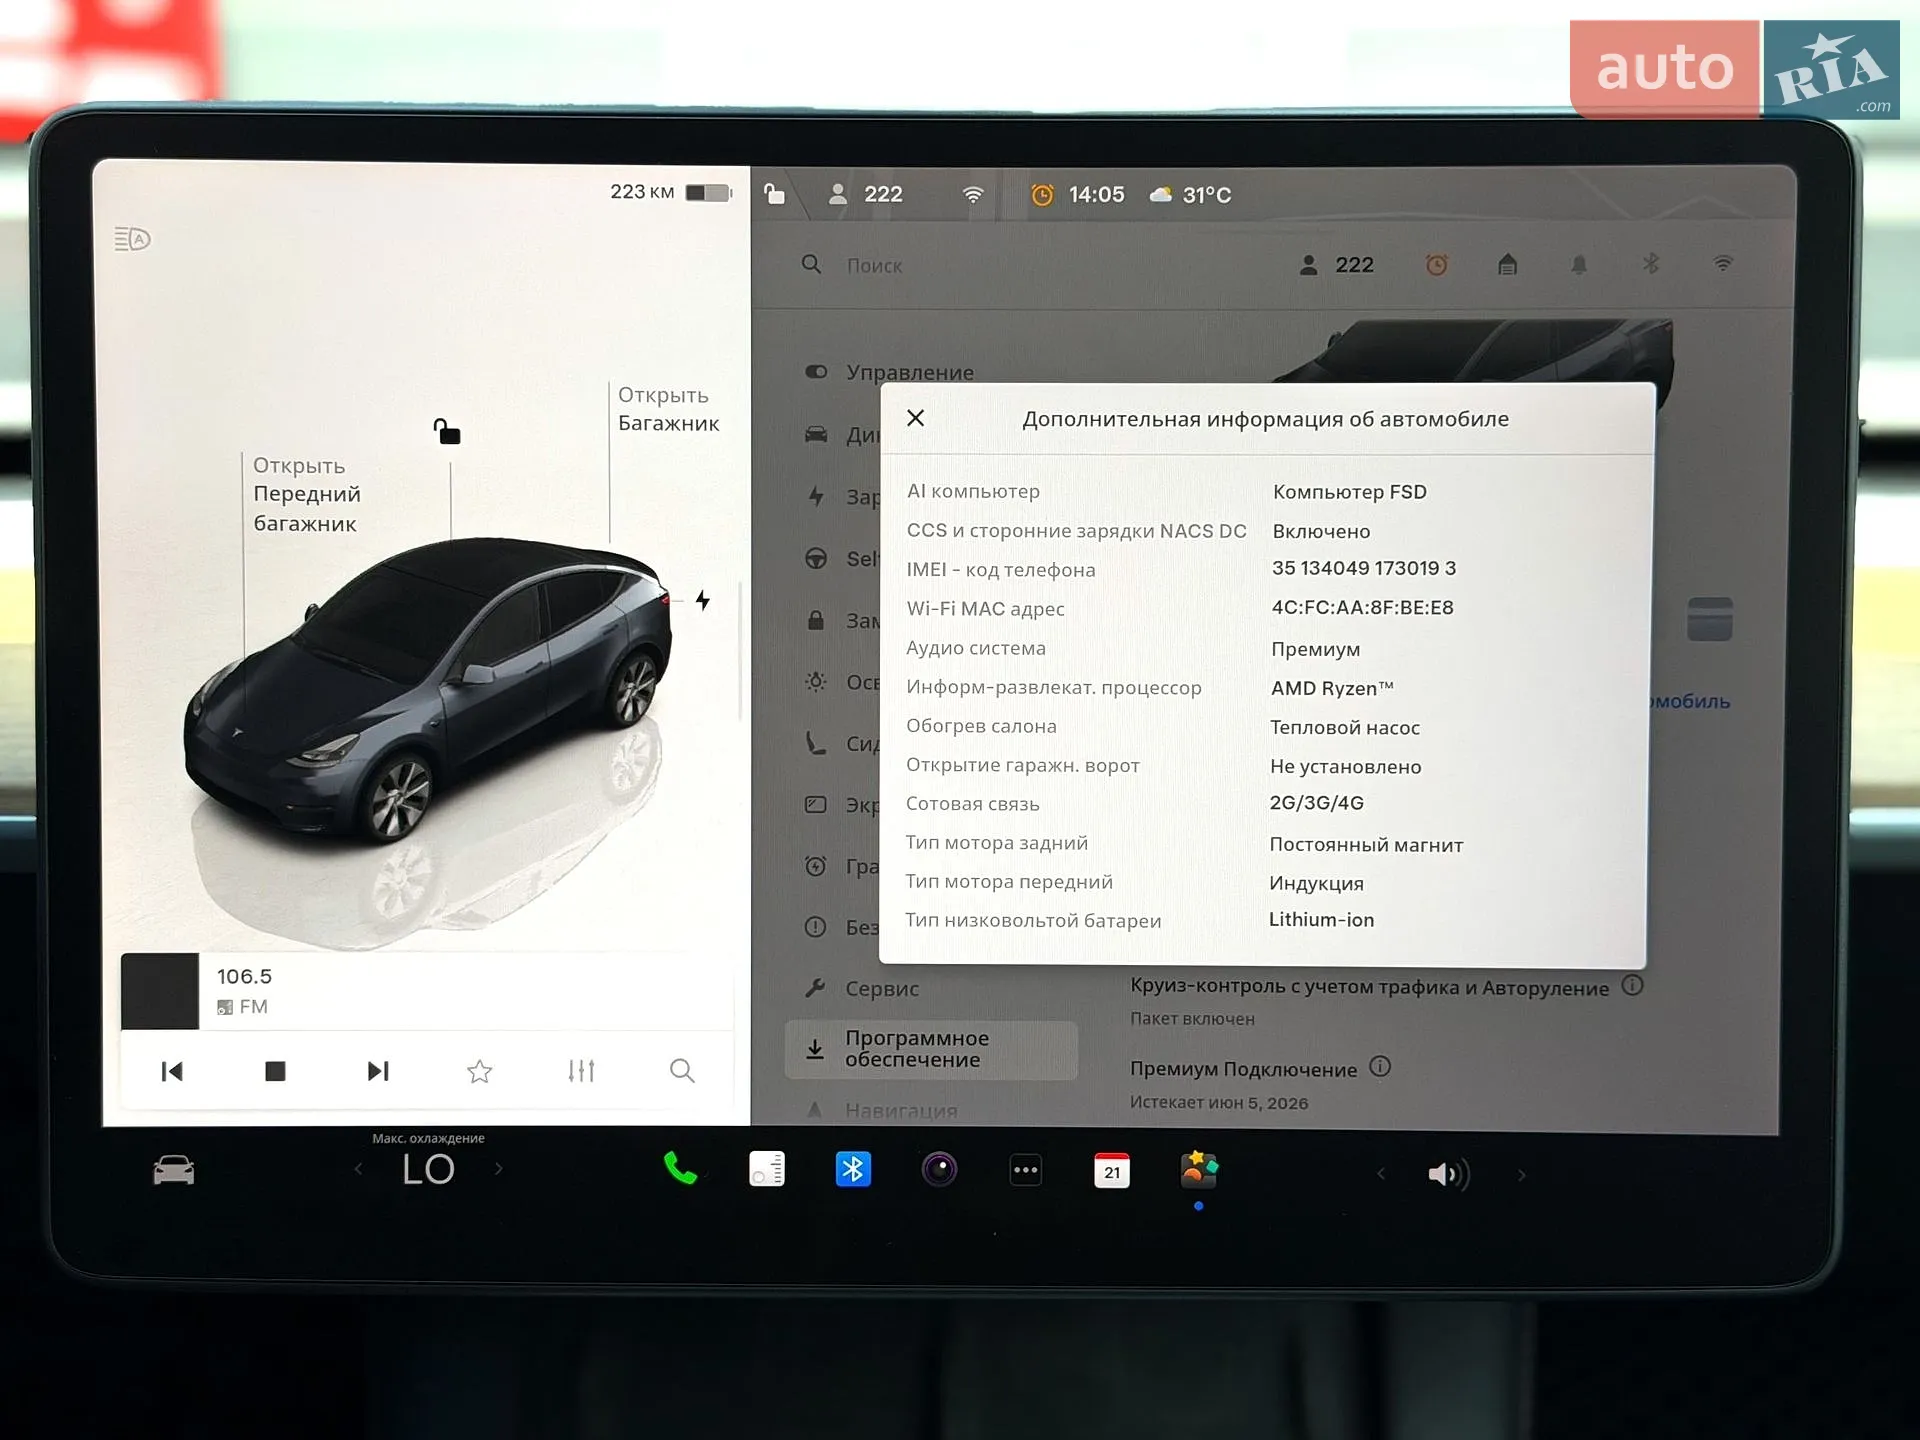Tap the IMEI value 35 134049 173019 3
1920x1440 pixels.
point(1364,568)
